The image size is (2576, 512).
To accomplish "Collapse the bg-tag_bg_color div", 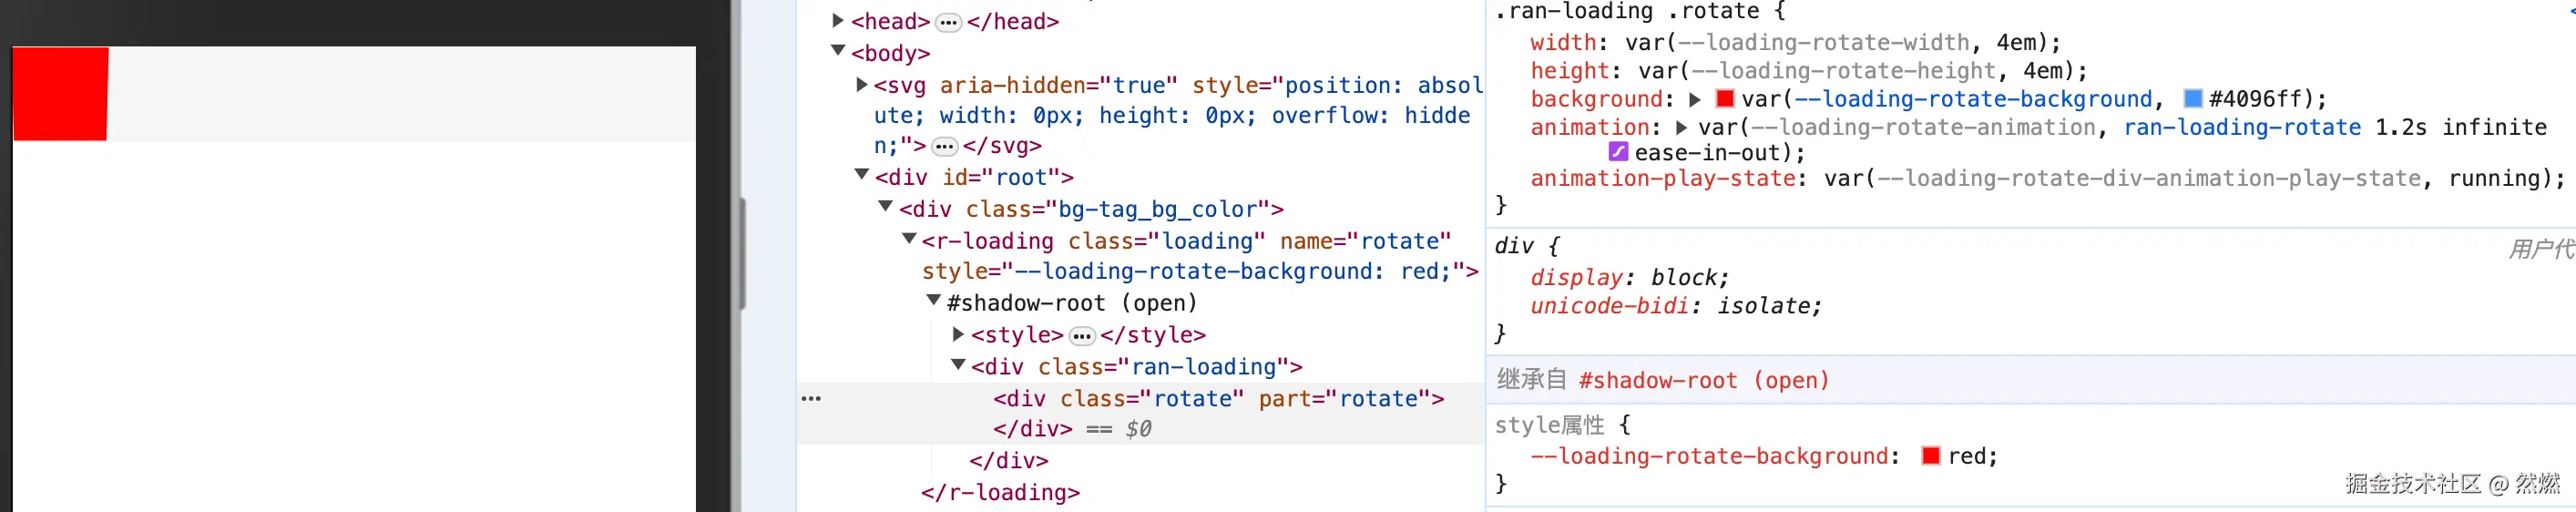I will click(885, 207).
